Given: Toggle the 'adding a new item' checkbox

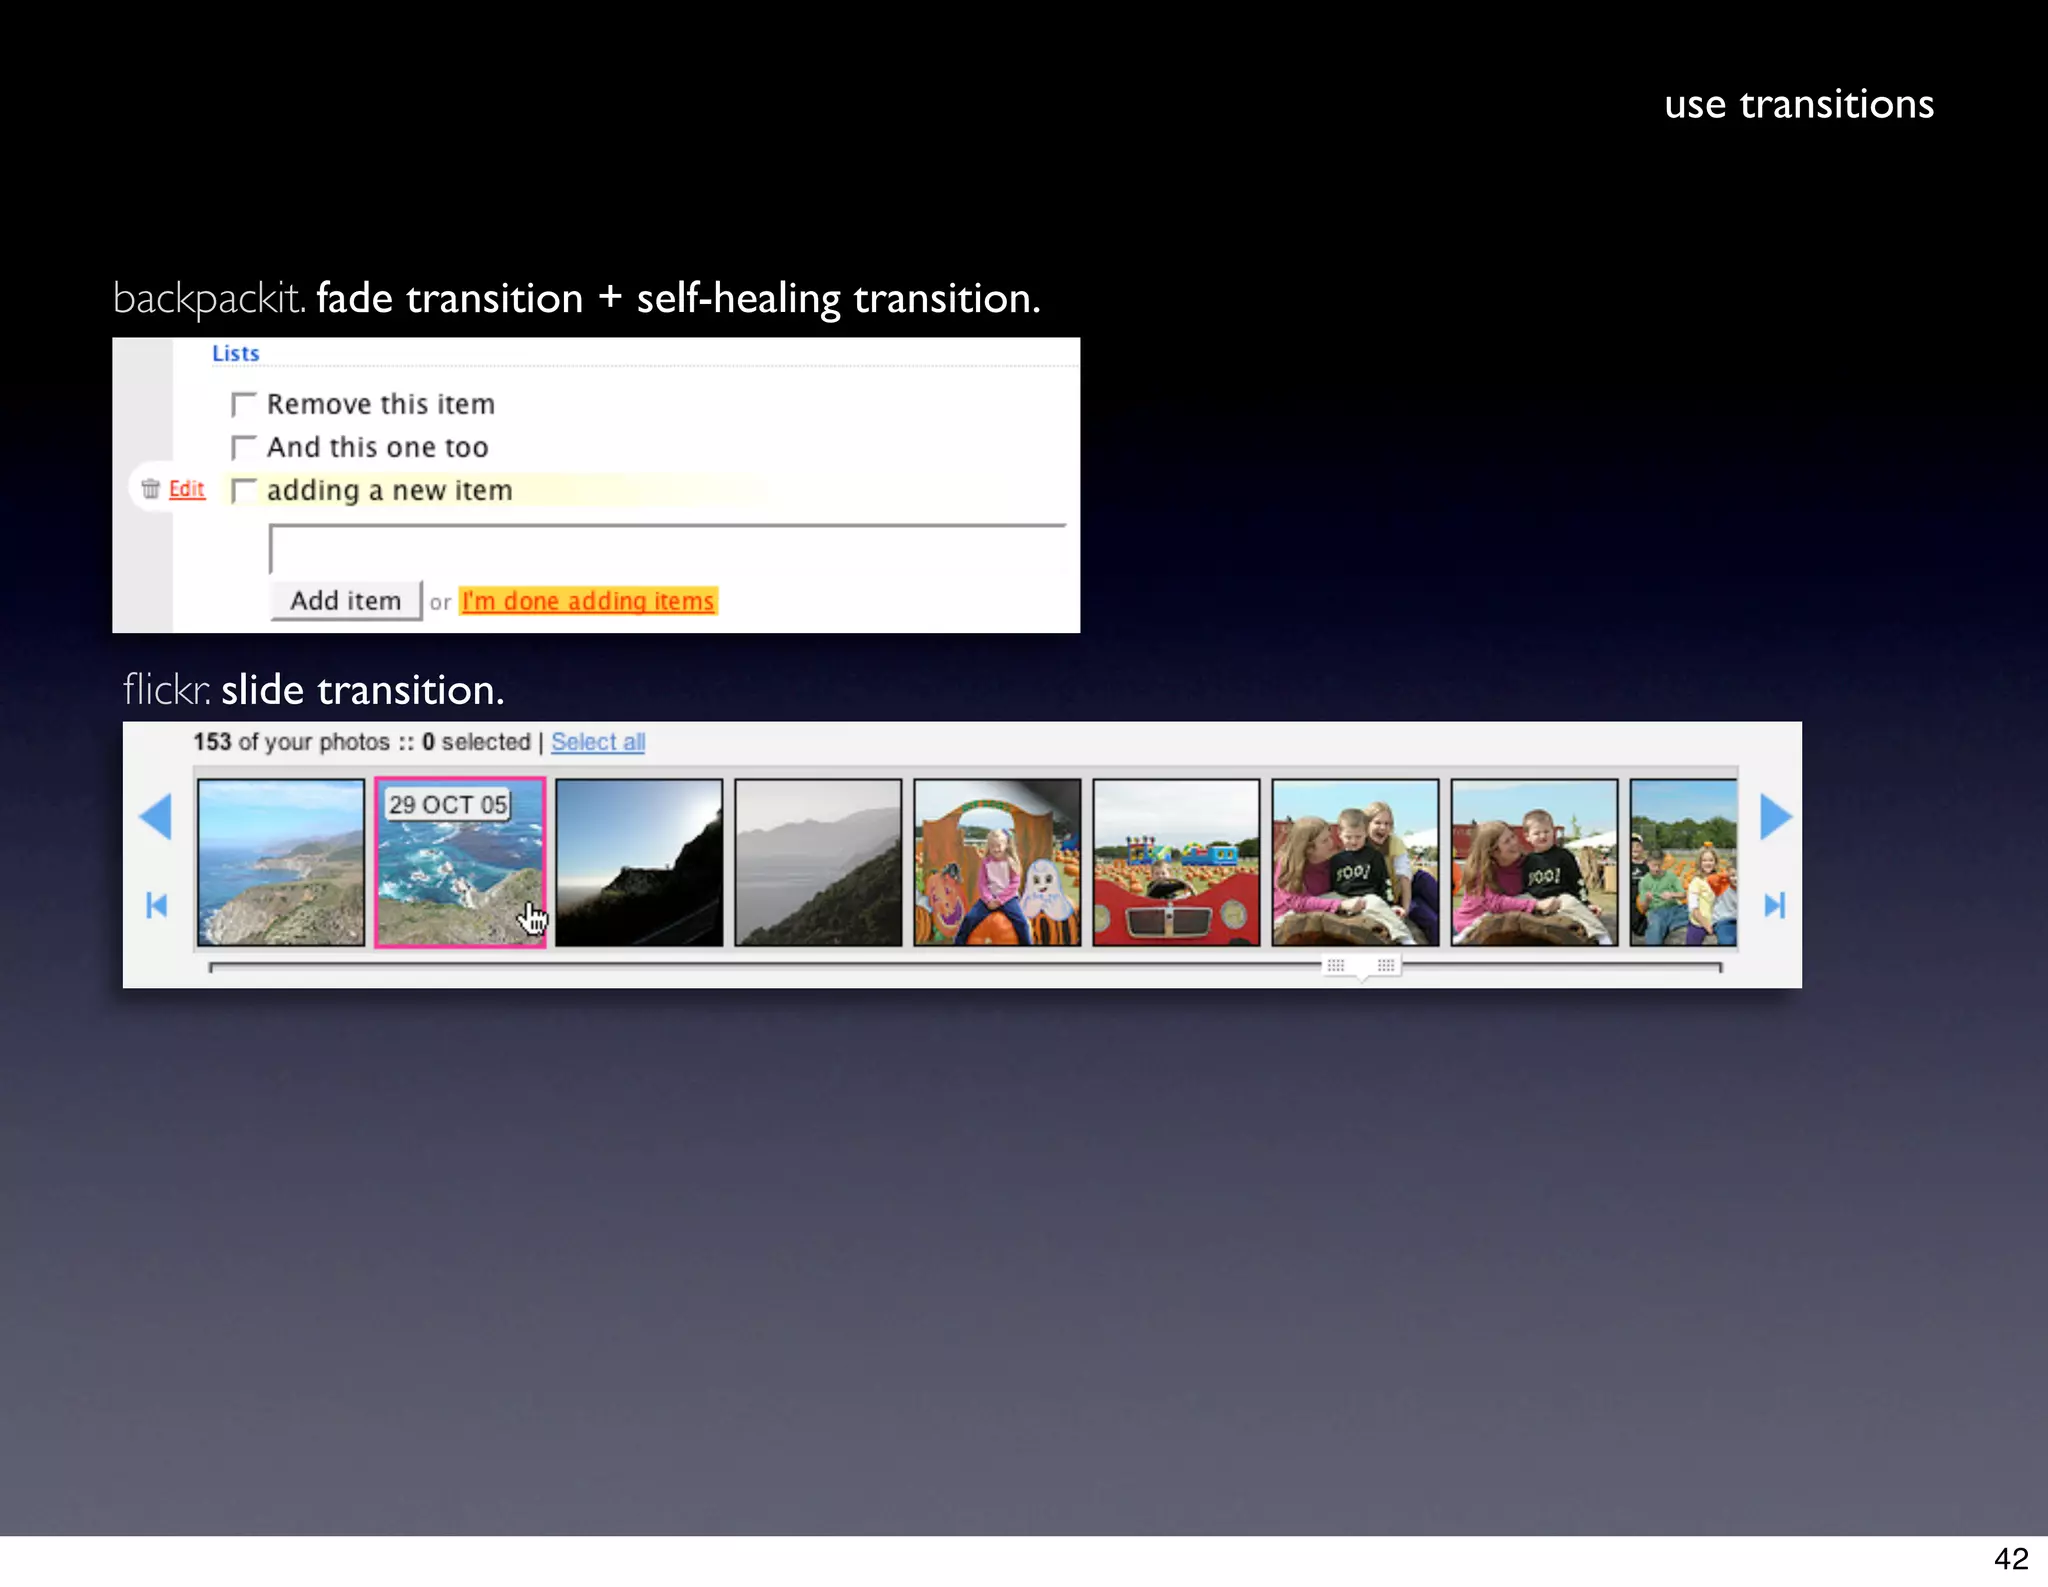Looking at the screenshot, I should [243, 490].
